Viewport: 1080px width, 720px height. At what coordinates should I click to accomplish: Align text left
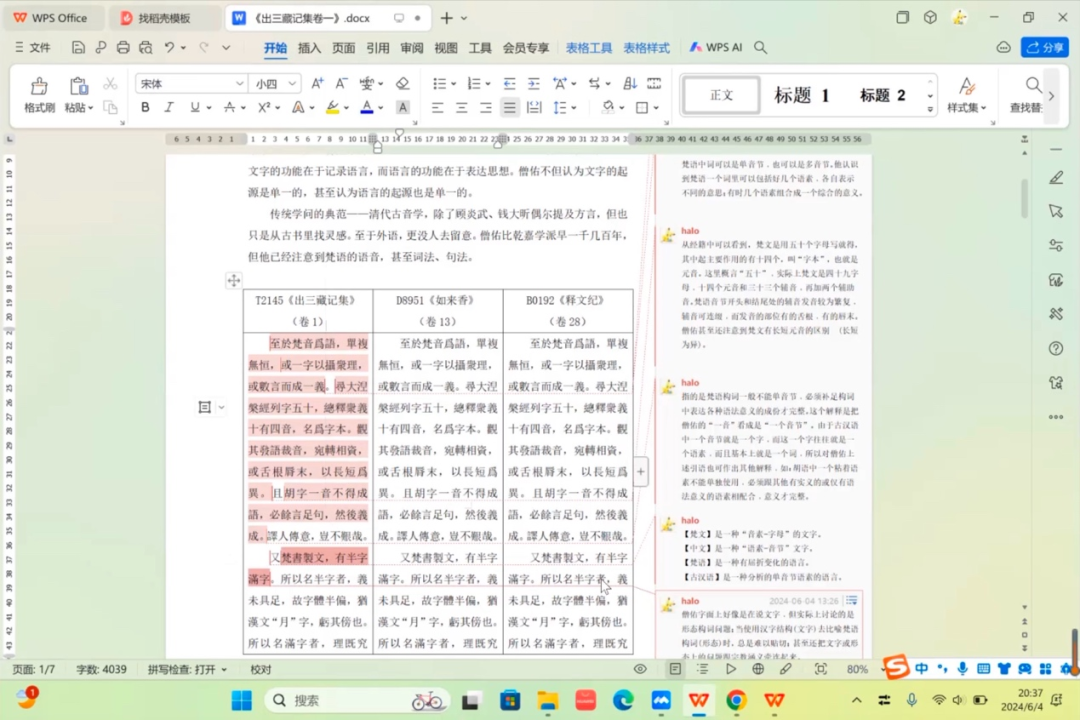[437, 107]
